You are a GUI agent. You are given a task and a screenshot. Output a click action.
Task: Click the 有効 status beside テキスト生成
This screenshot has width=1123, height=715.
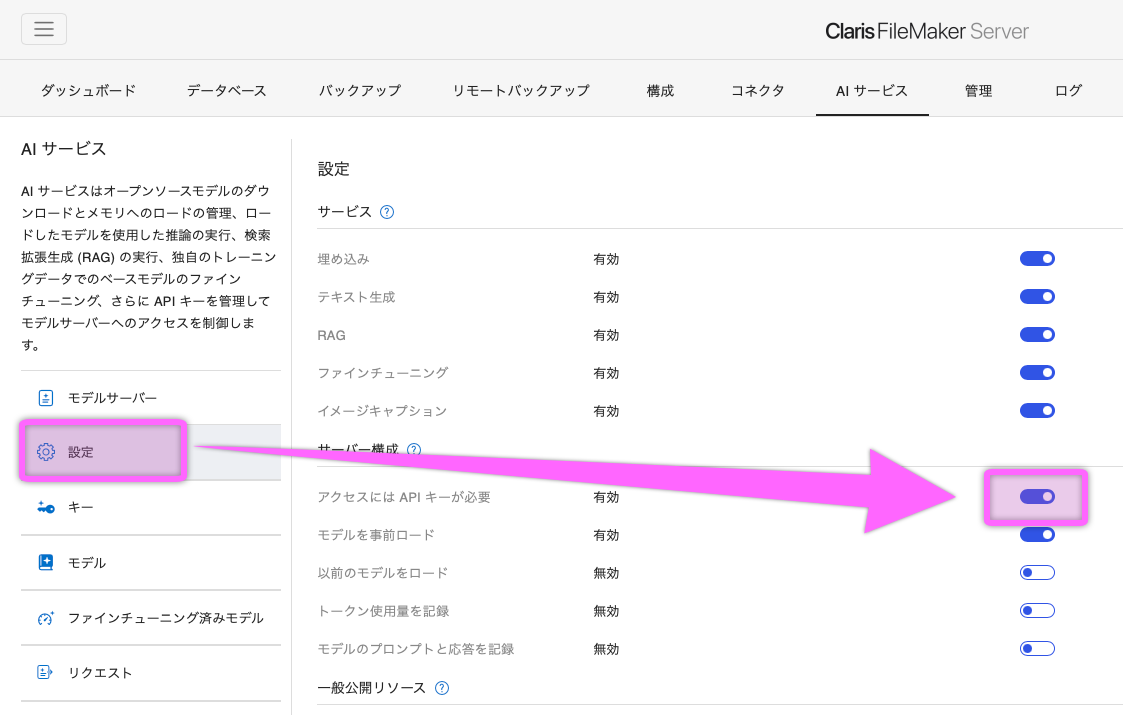click(x=606, y=297)
